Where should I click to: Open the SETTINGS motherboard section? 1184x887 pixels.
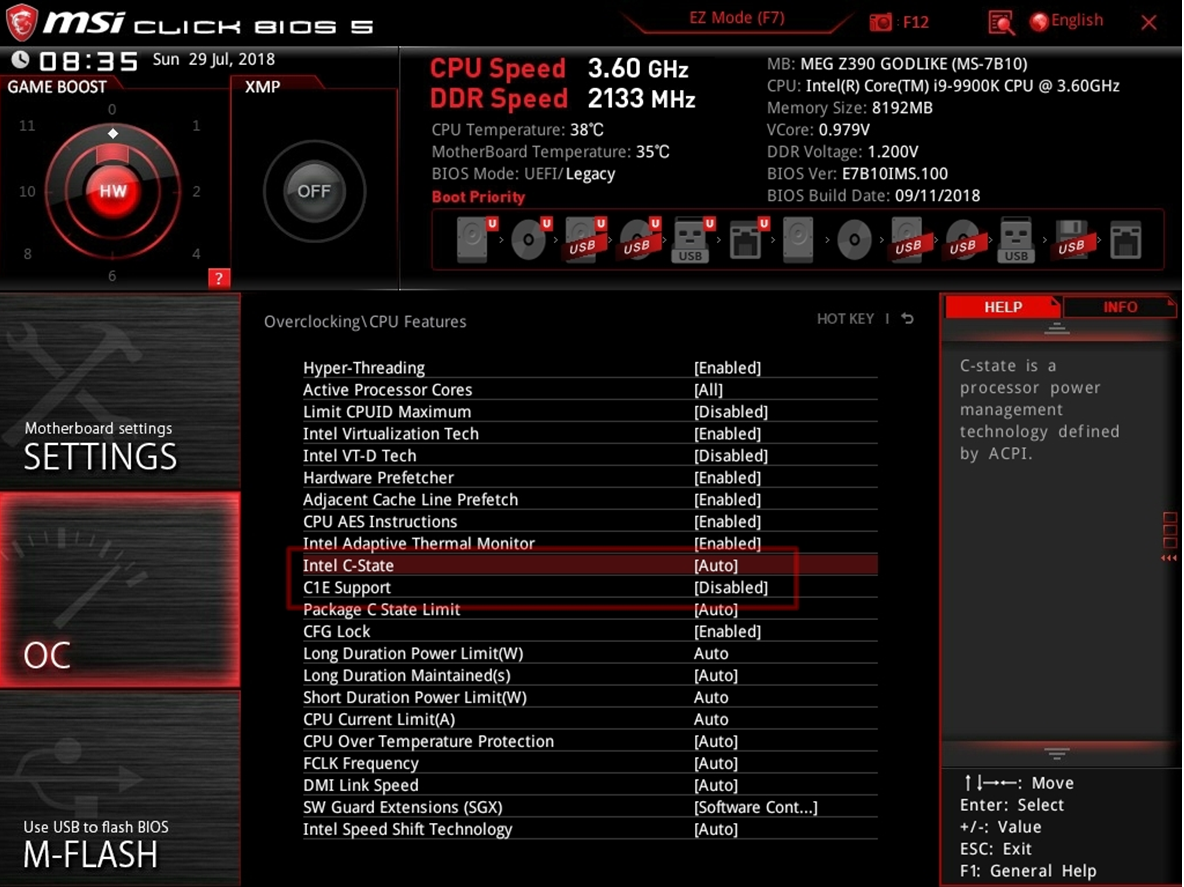120,392
